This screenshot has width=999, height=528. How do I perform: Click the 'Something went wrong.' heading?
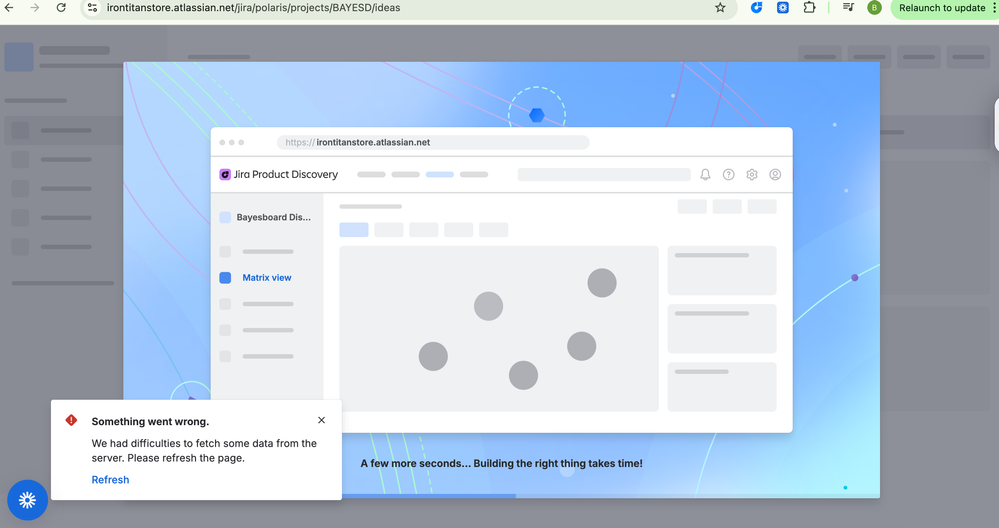coord(150,422)
